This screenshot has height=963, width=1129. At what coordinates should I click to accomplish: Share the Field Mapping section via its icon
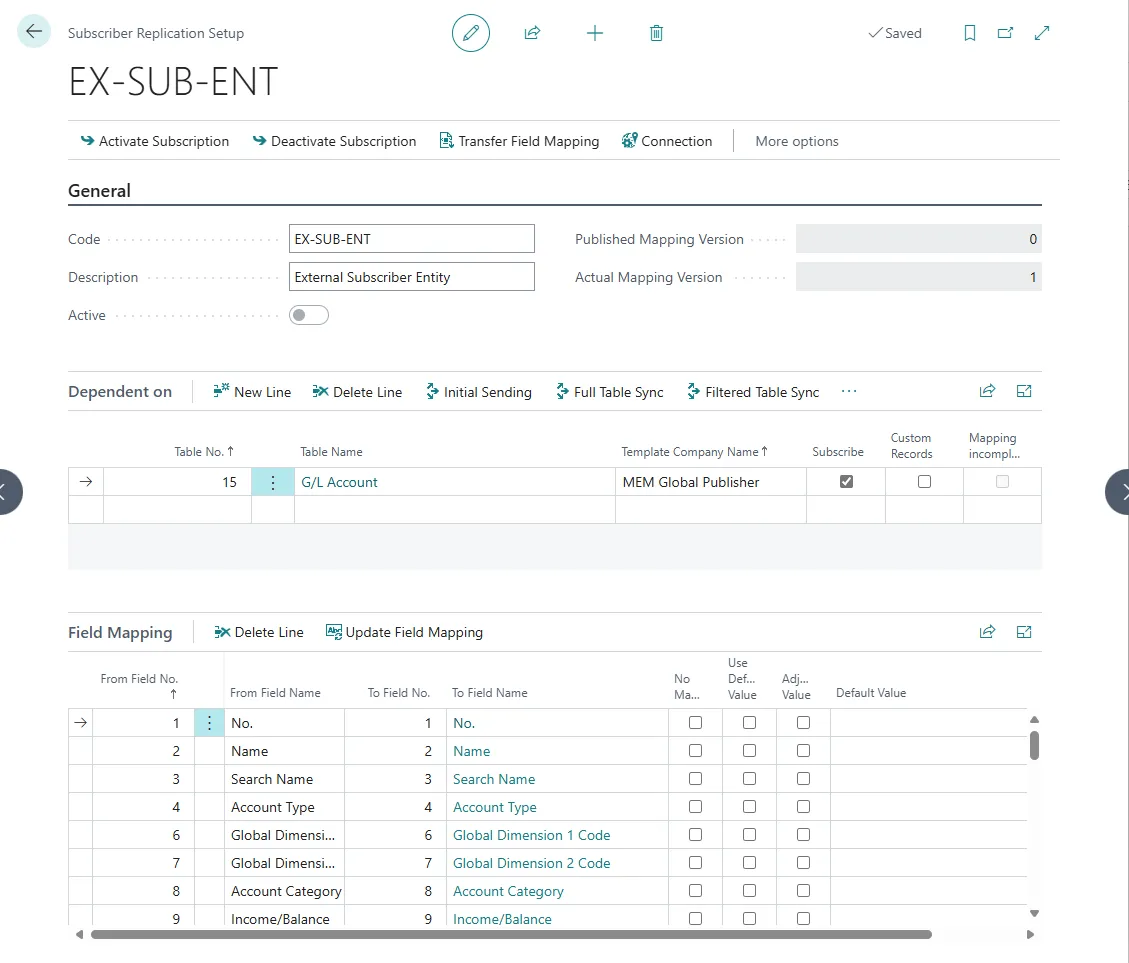click(987, 632)
